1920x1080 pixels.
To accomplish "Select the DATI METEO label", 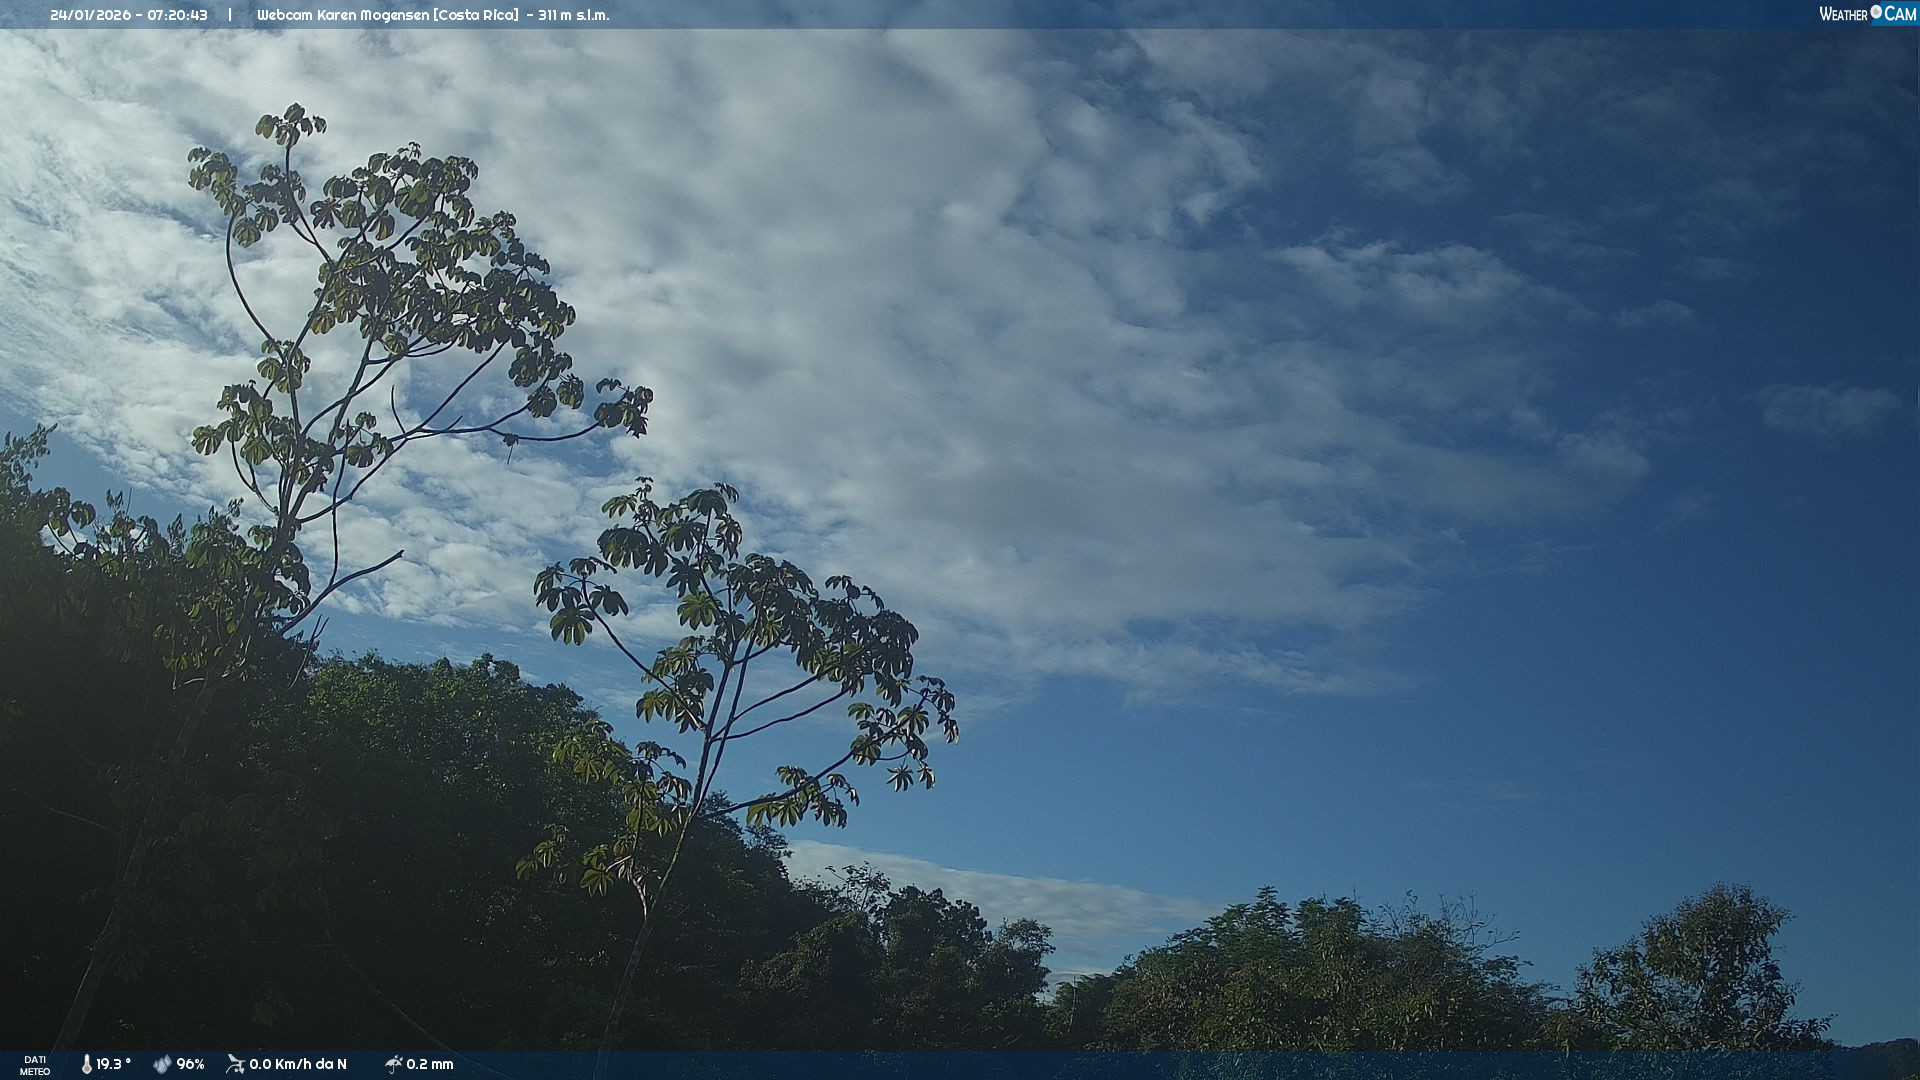I will 35,1065.
